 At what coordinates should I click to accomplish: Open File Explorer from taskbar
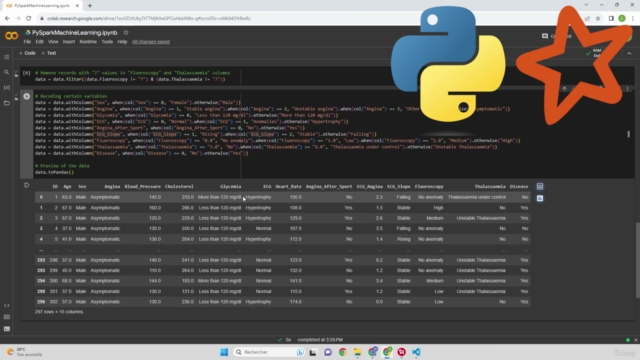tap(358, 352)
